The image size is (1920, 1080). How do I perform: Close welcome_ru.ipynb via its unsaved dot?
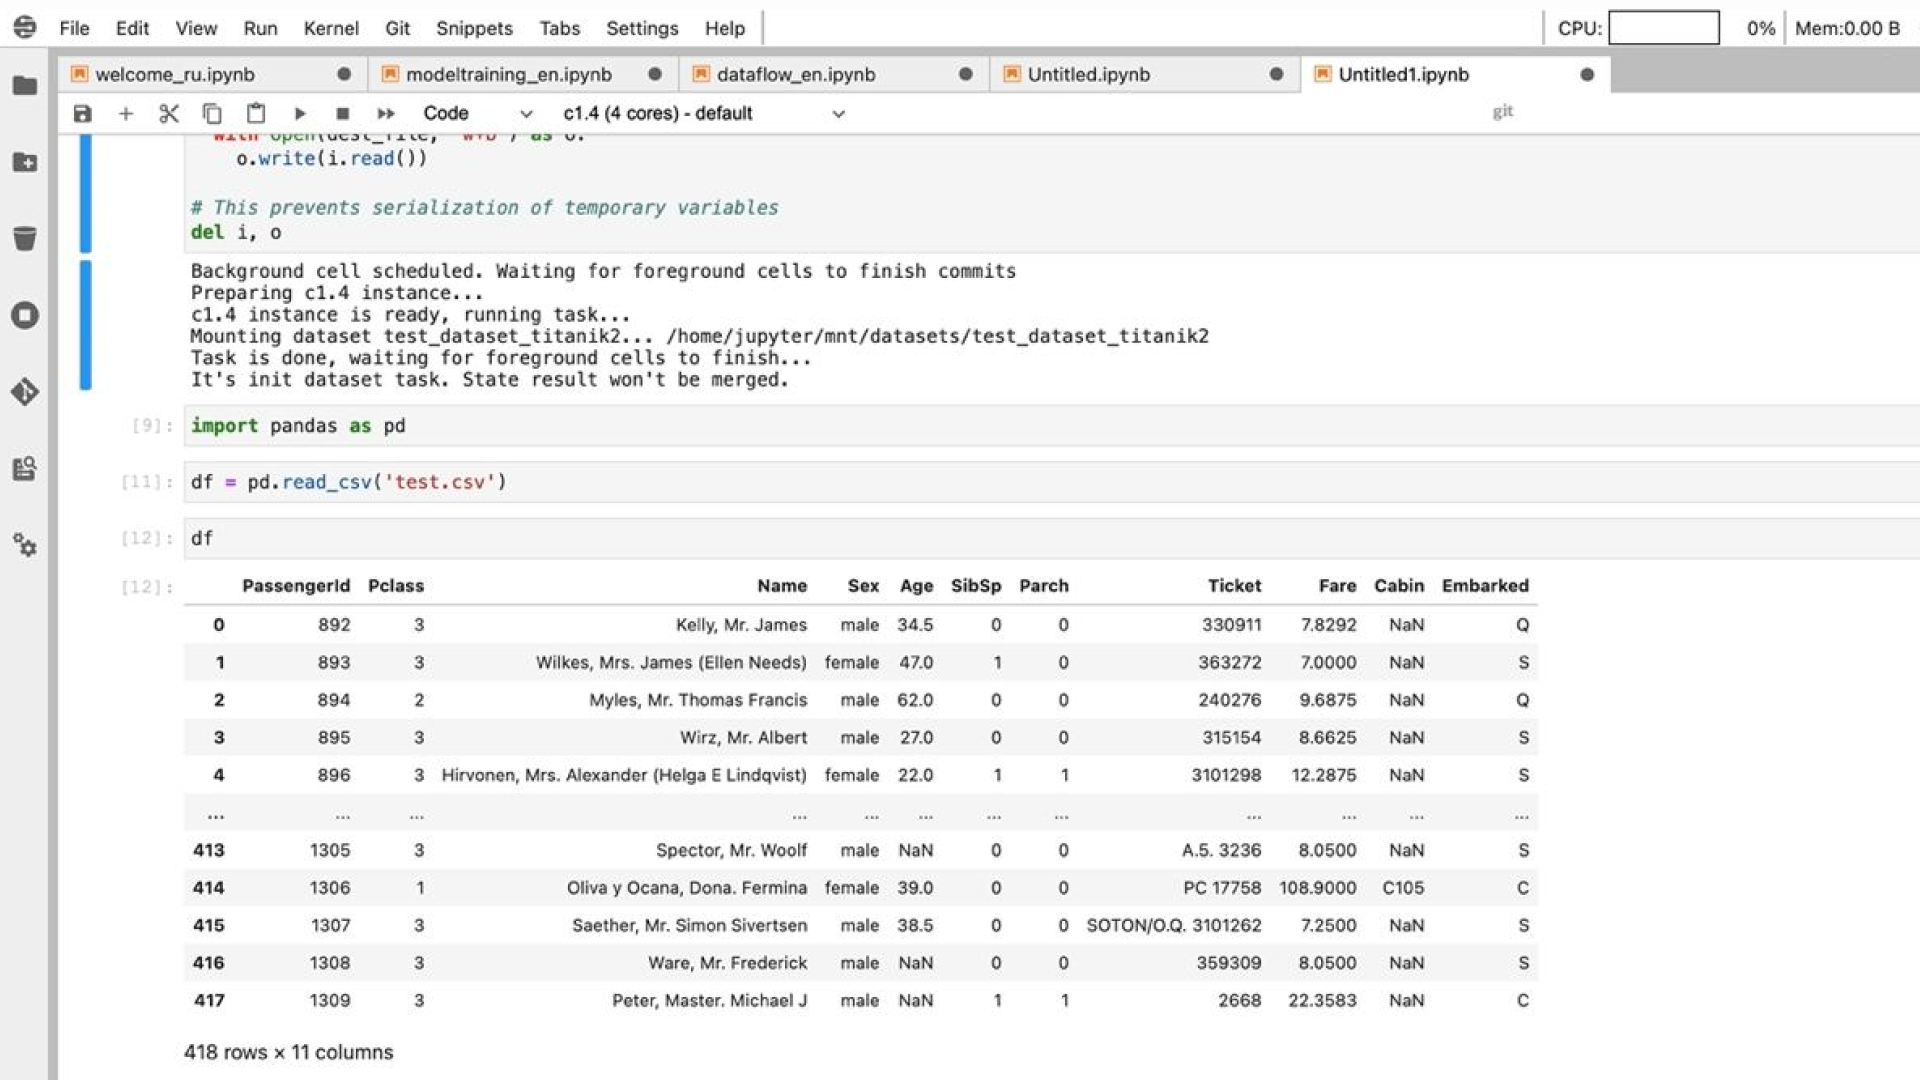point(344,74)
